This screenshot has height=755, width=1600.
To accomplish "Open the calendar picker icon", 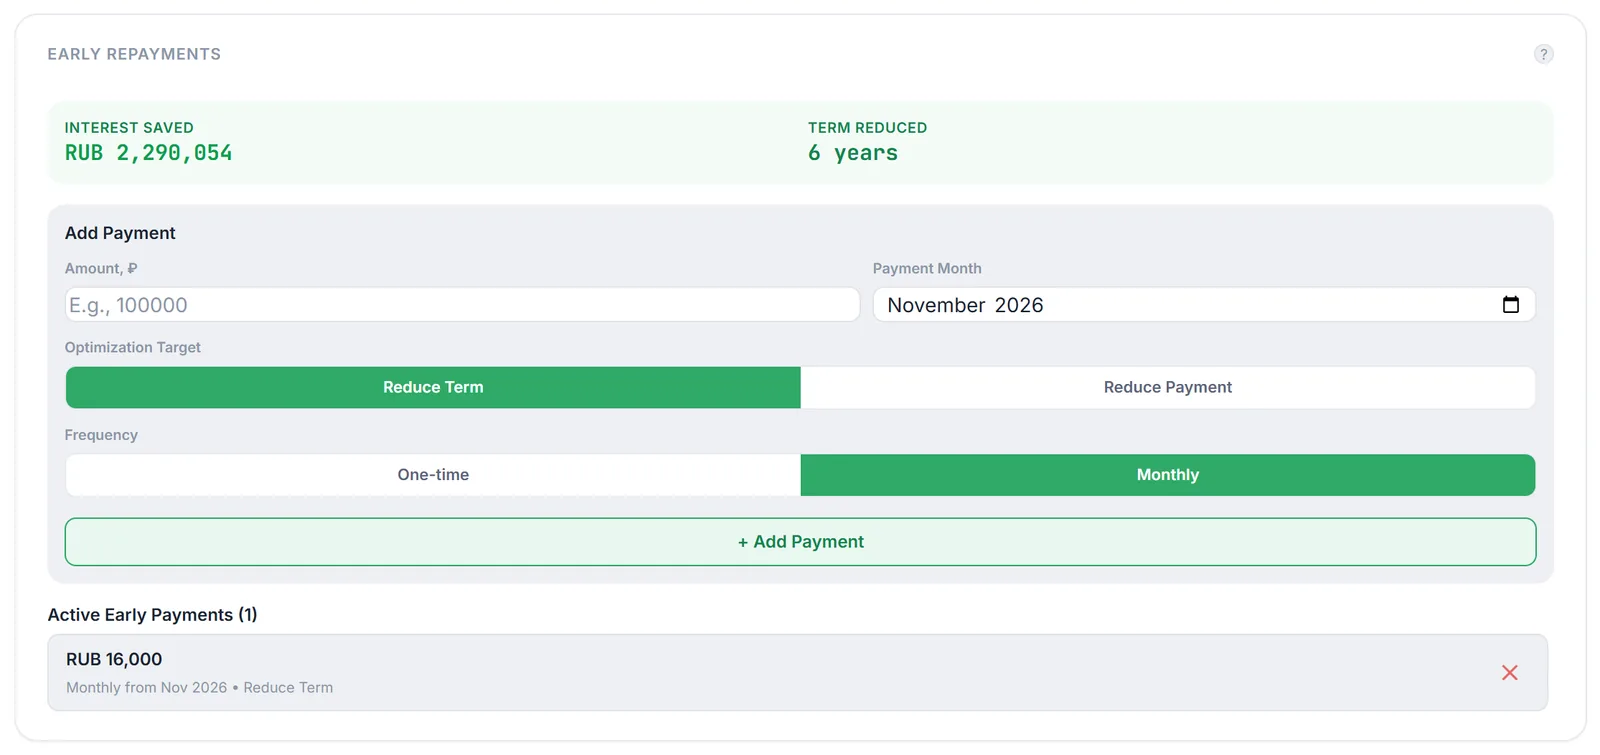I will [1510, 305].
